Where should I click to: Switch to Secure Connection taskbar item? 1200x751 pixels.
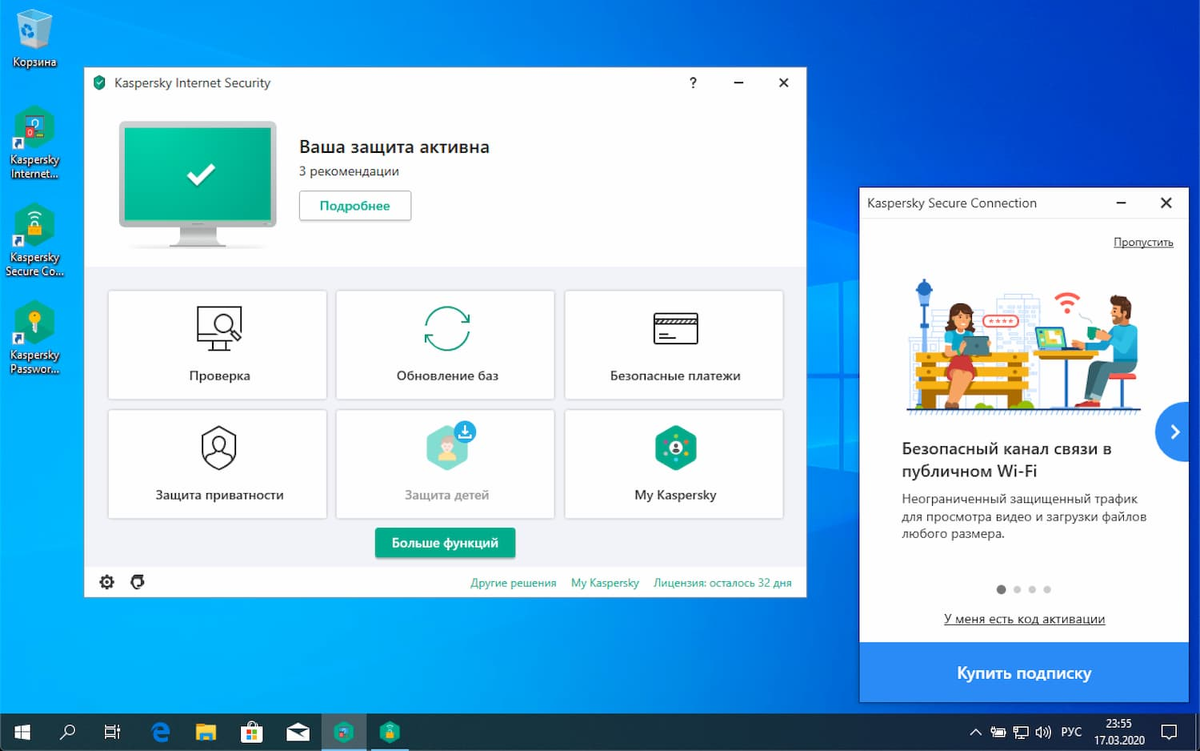pyautogui.click(x=389, y=732)
